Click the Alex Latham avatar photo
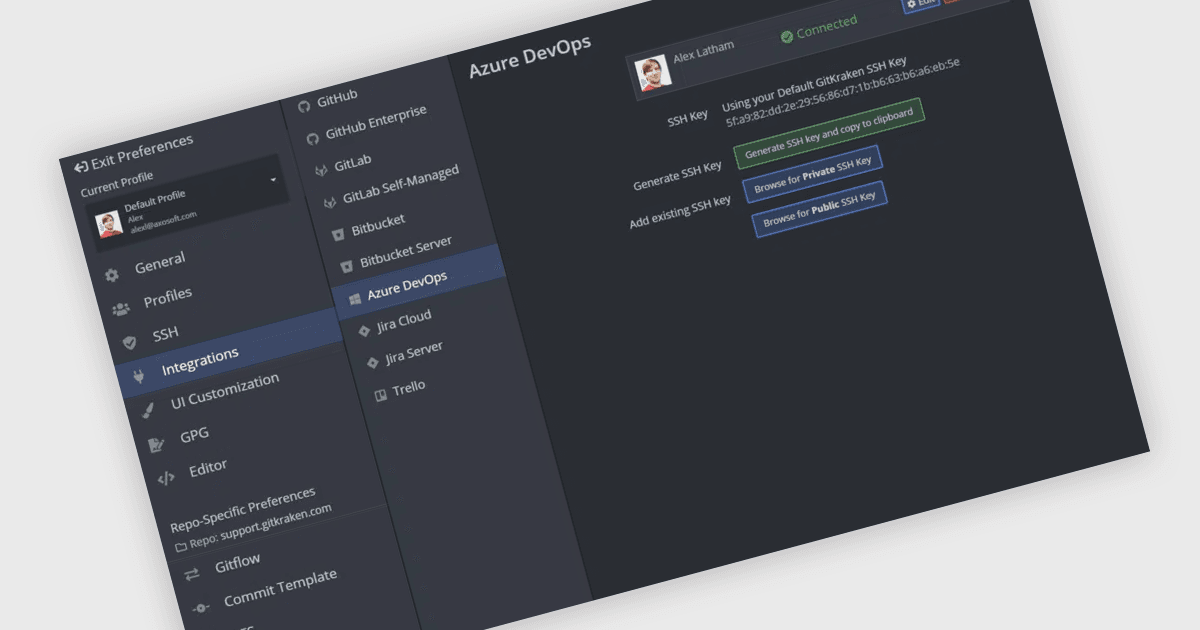The image size is (1200, 630). click(652, 74)
